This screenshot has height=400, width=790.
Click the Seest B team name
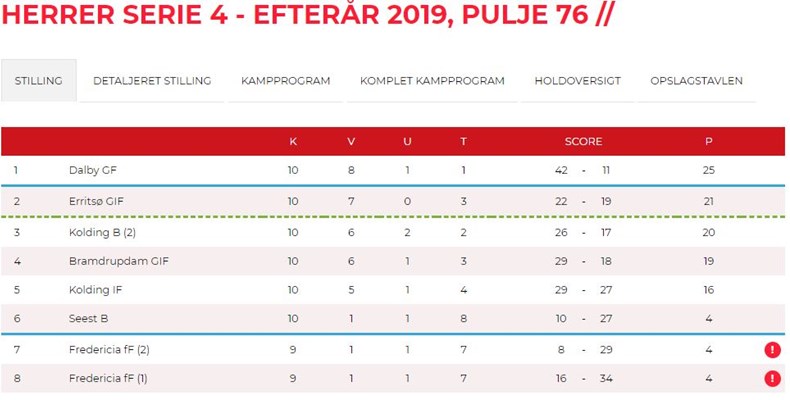pos(89,320)
